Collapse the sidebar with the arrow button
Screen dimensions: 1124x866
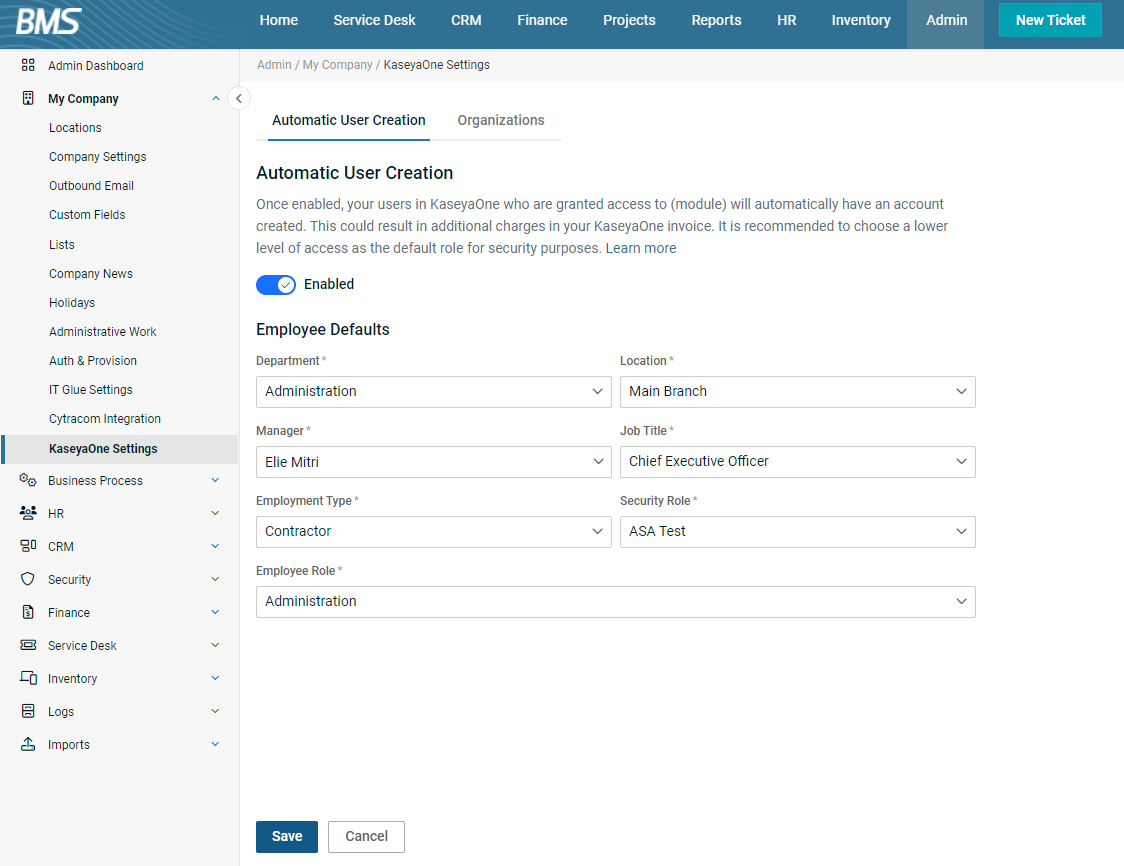click(239, 98)
